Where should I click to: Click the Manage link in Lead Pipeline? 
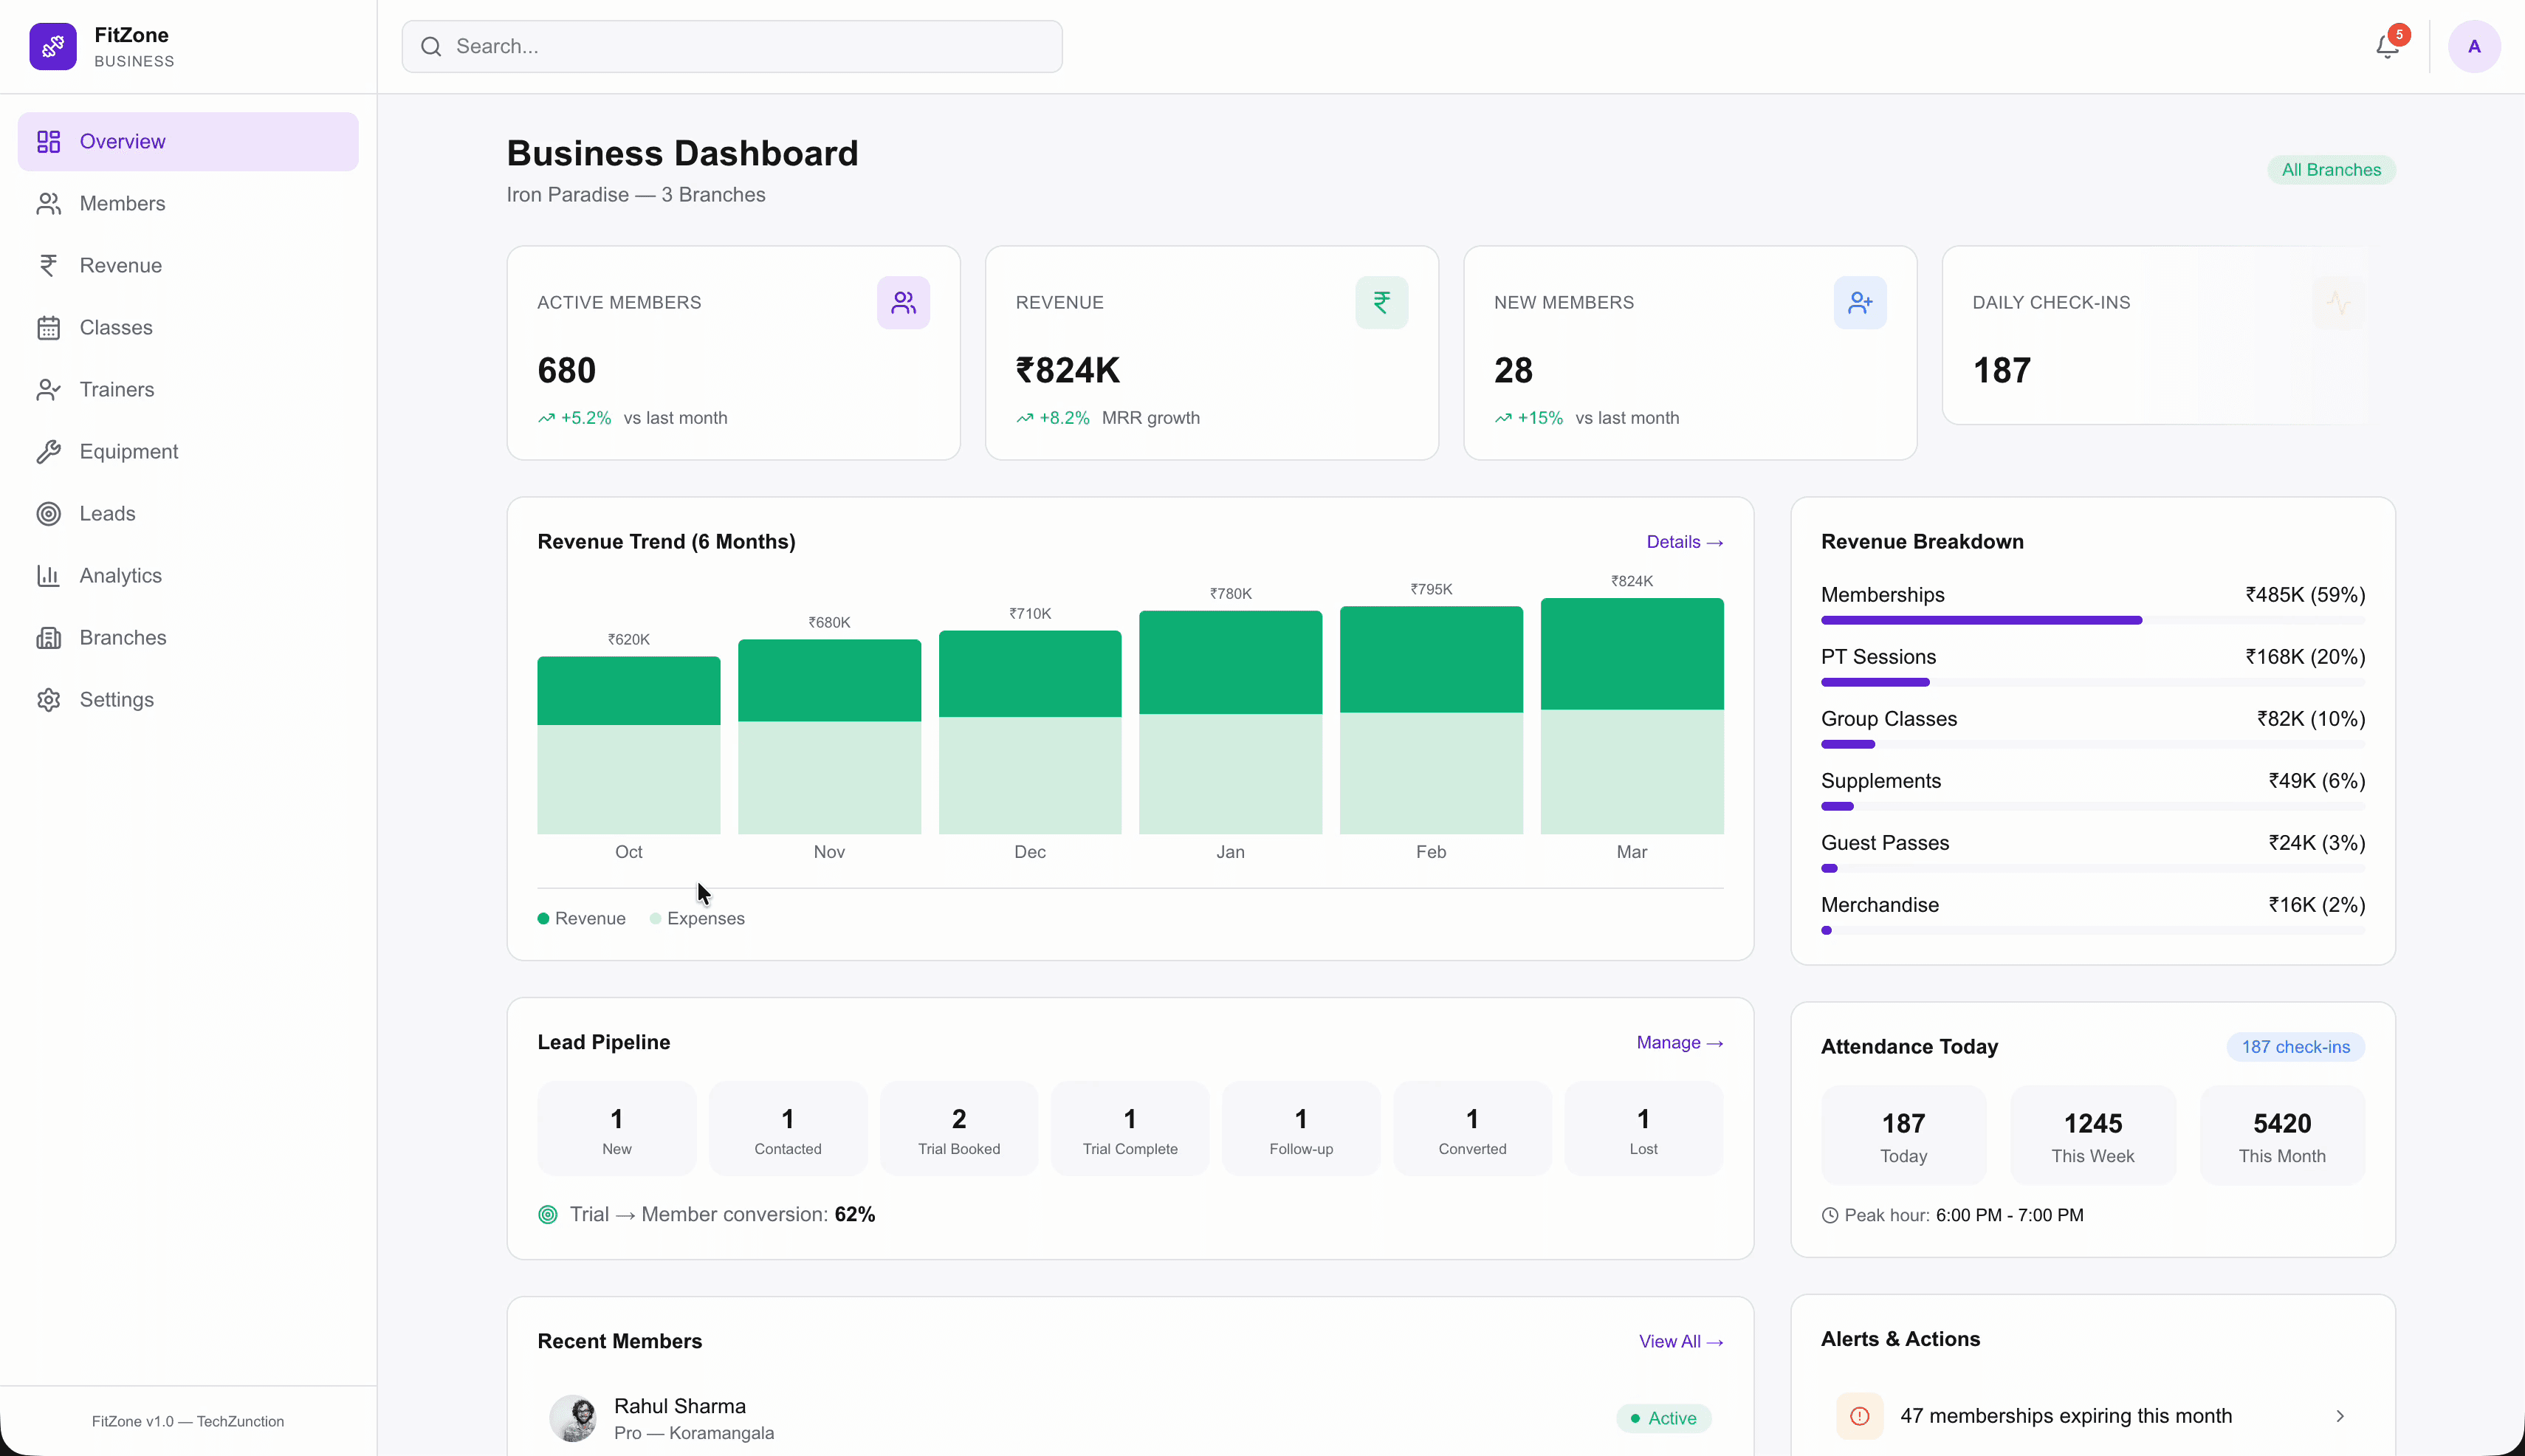1679,1042
